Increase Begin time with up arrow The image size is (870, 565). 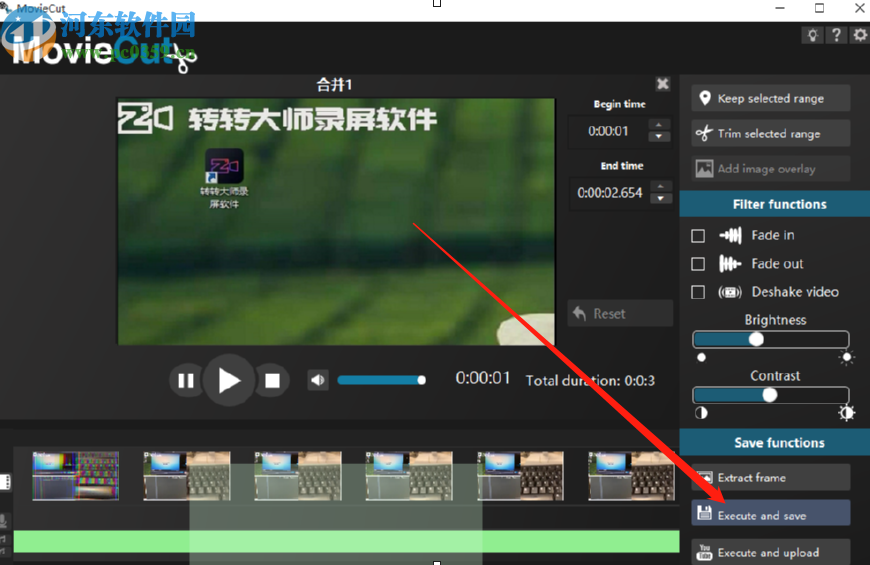pos(659,124)
